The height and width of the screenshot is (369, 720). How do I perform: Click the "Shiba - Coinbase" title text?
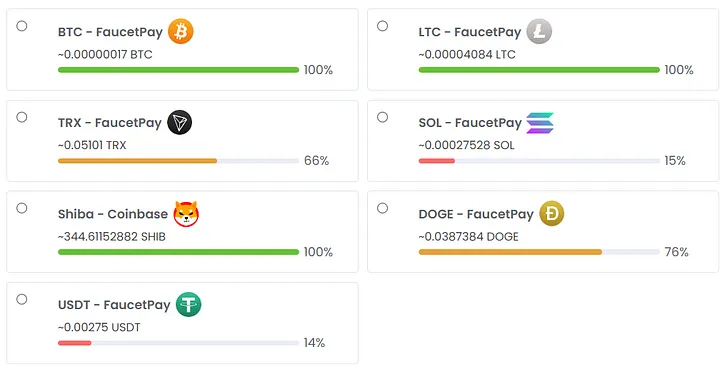[113, 214]
